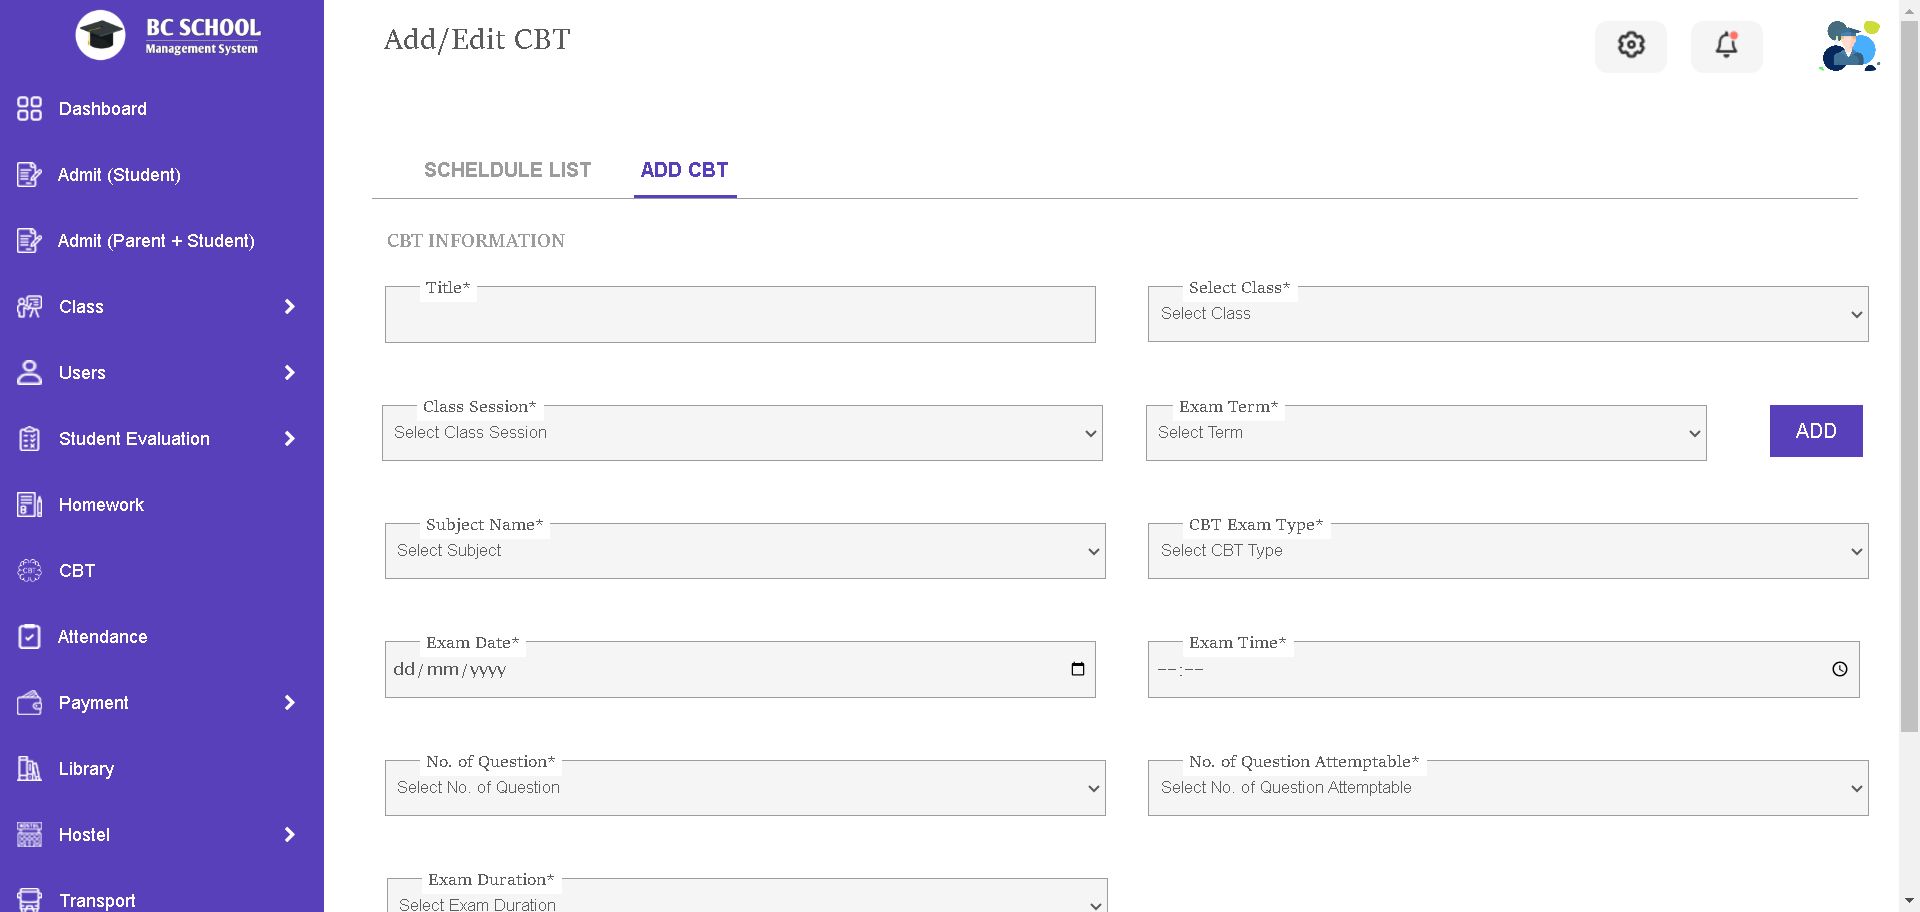Open the settings gear icon
The image size is (1920, 912).
[x=1631, y=46]
